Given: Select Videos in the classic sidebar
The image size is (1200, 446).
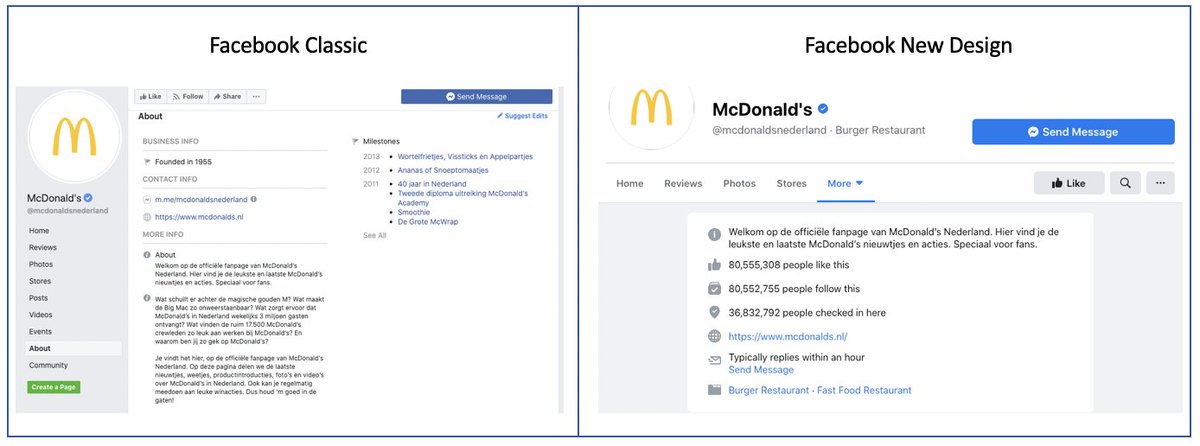Looking at the screenshot, I should tap(41, 314).
